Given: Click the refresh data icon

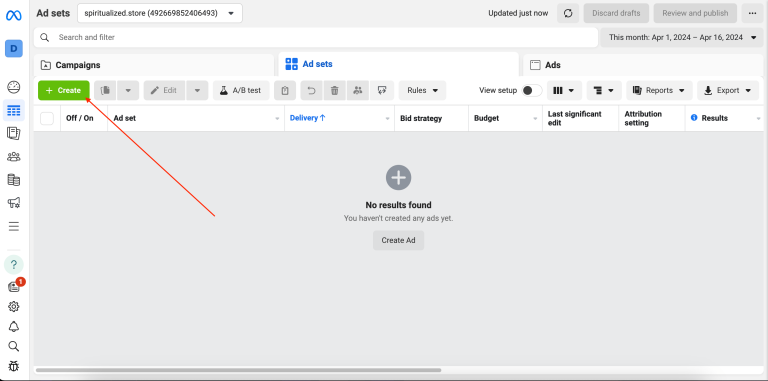Looking at the screenshot, I should pyautogui.click(x=568, y=13).
